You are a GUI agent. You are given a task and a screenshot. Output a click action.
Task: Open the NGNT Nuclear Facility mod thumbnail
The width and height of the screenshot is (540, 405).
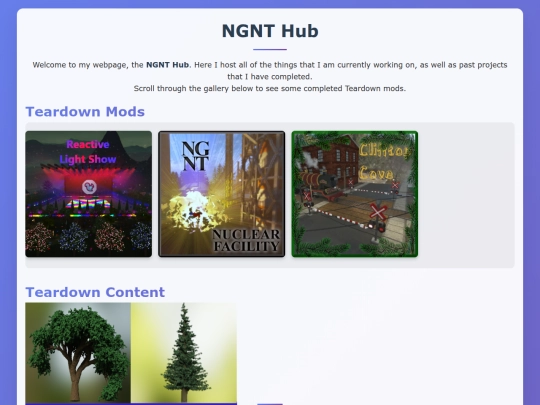[221, 194]
